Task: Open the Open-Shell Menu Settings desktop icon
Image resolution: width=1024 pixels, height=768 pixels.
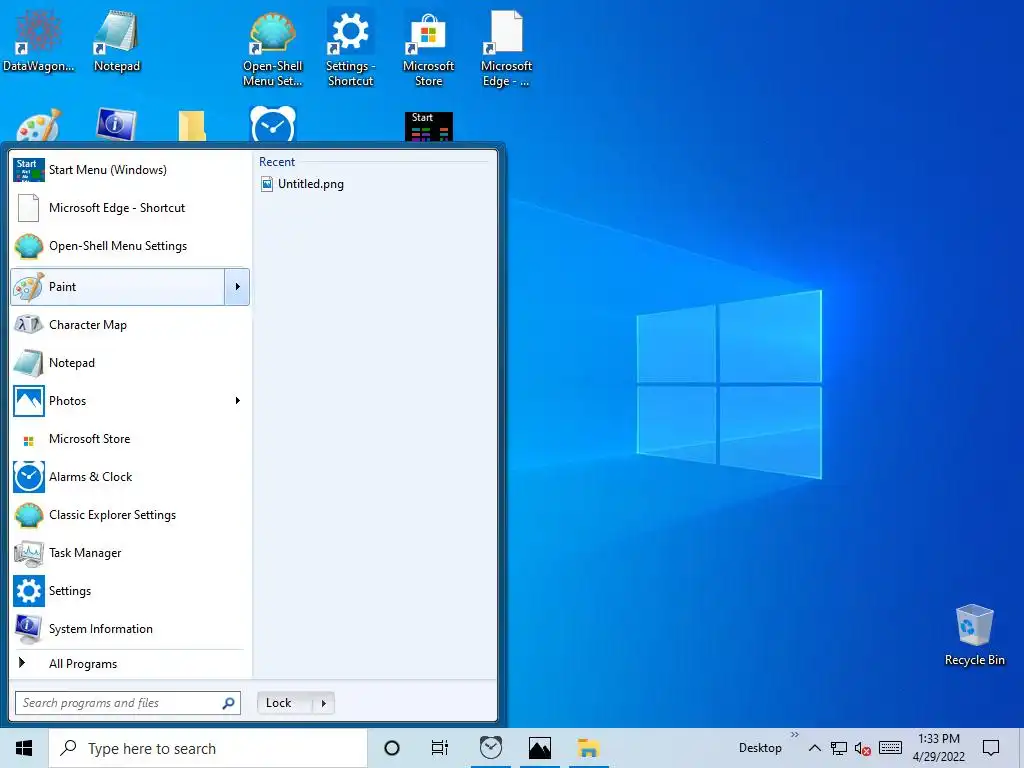Action: click(272, 47)
